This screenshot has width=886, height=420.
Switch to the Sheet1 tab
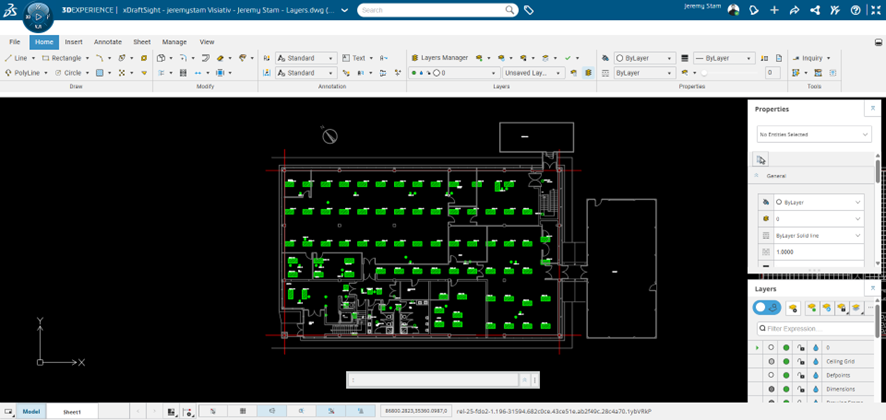click(x=72, y=412)
